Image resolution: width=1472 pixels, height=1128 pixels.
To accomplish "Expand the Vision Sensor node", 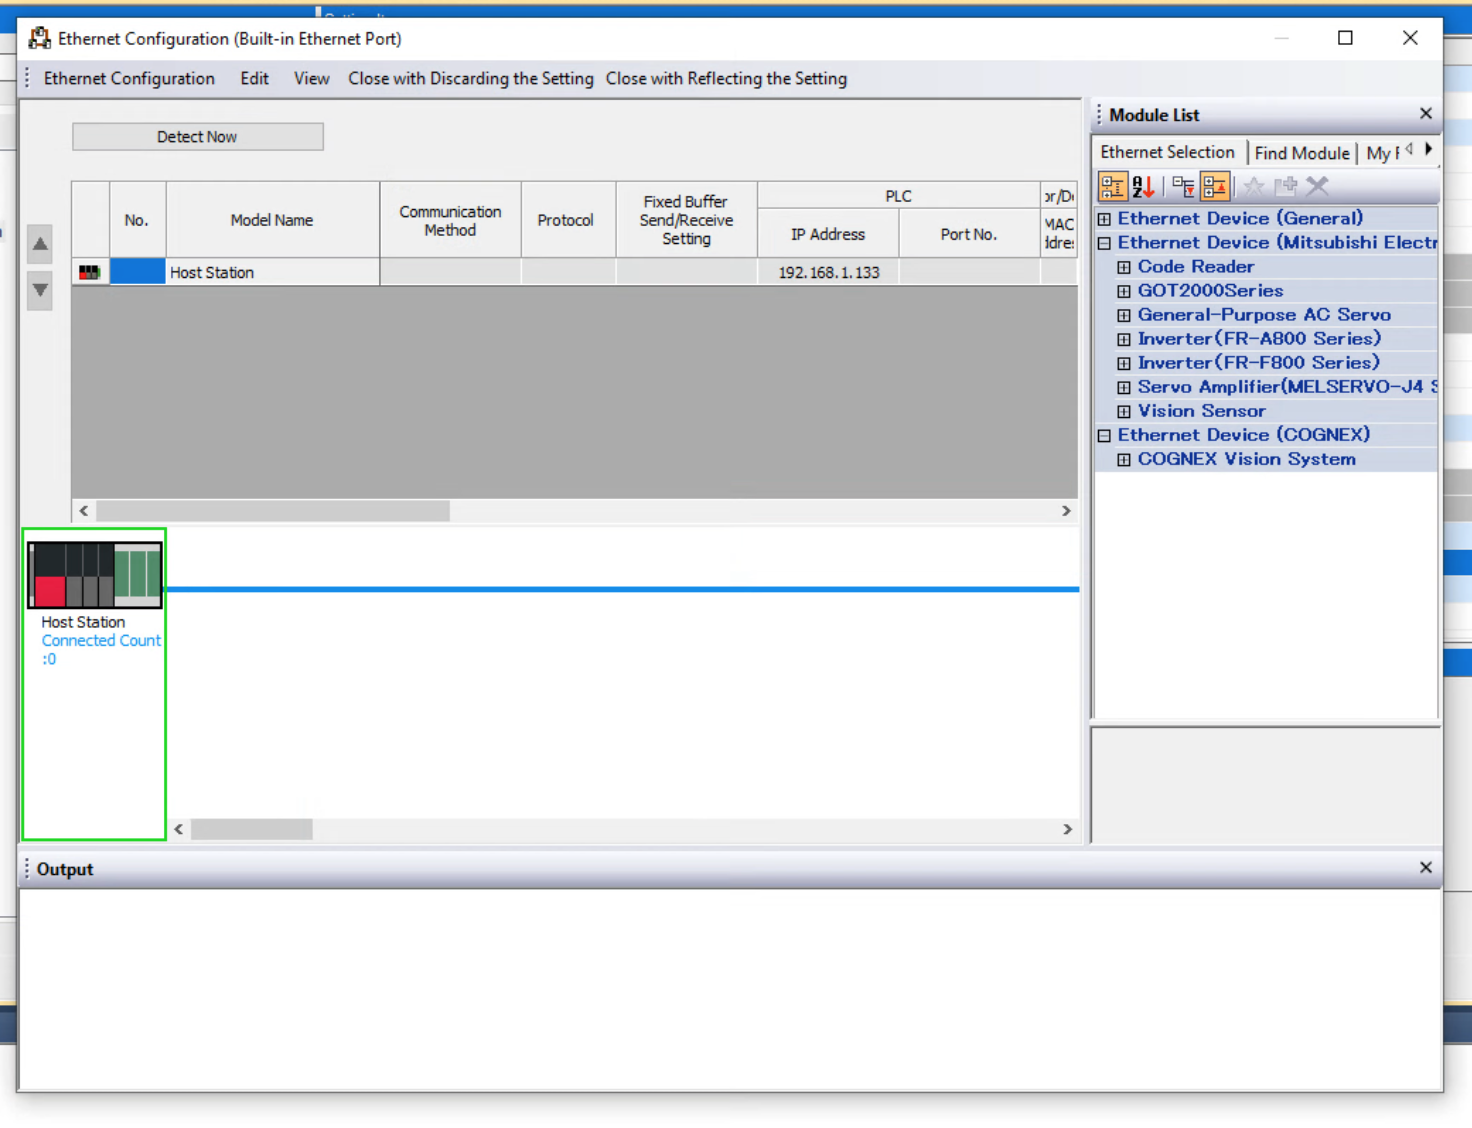I will pos(1124,411).
